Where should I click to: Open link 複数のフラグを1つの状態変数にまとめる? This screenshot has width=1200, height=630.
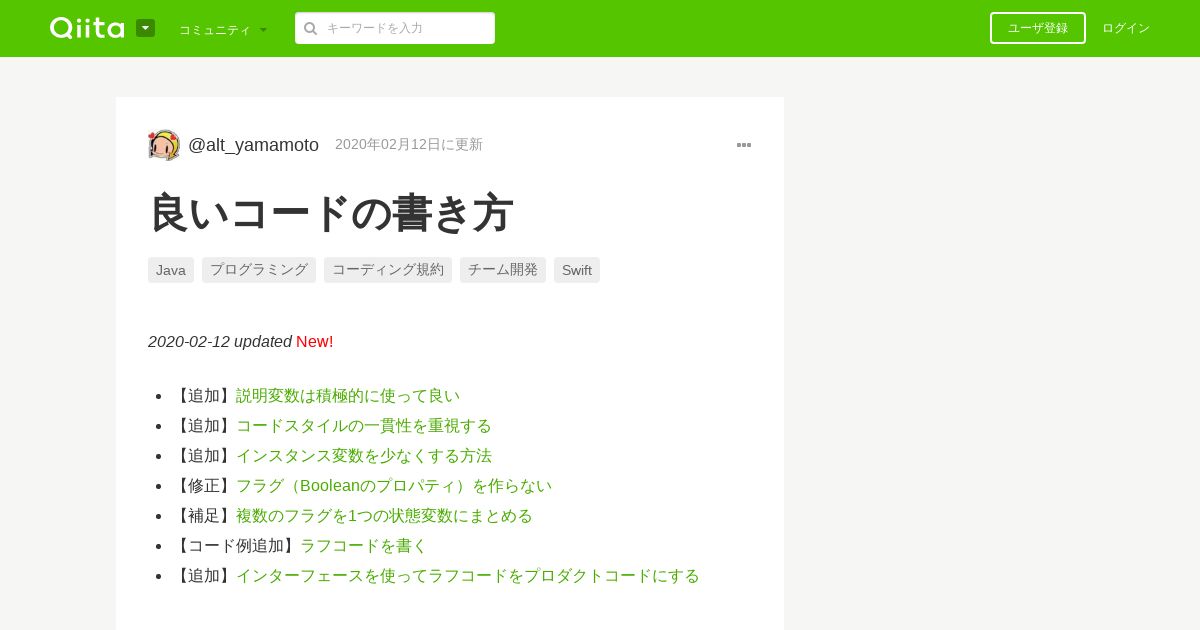click(x=384, y=516)
